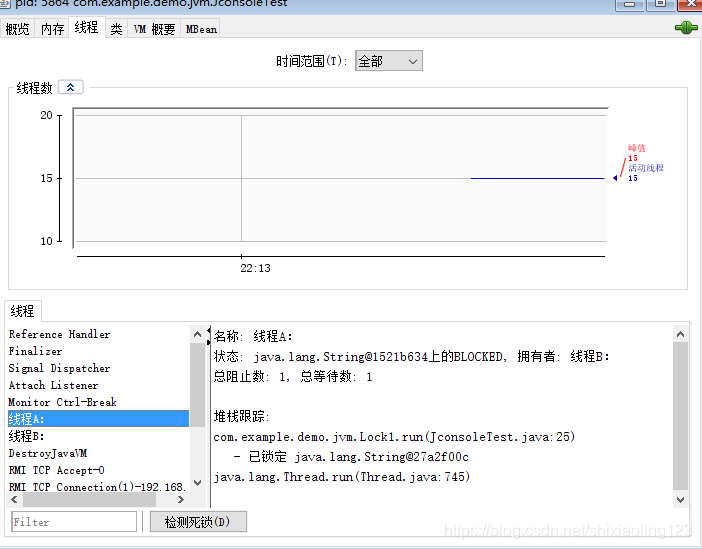702x549 pixels.
Task: Click thread list scroll down arrow
Action: pos(197,483)
